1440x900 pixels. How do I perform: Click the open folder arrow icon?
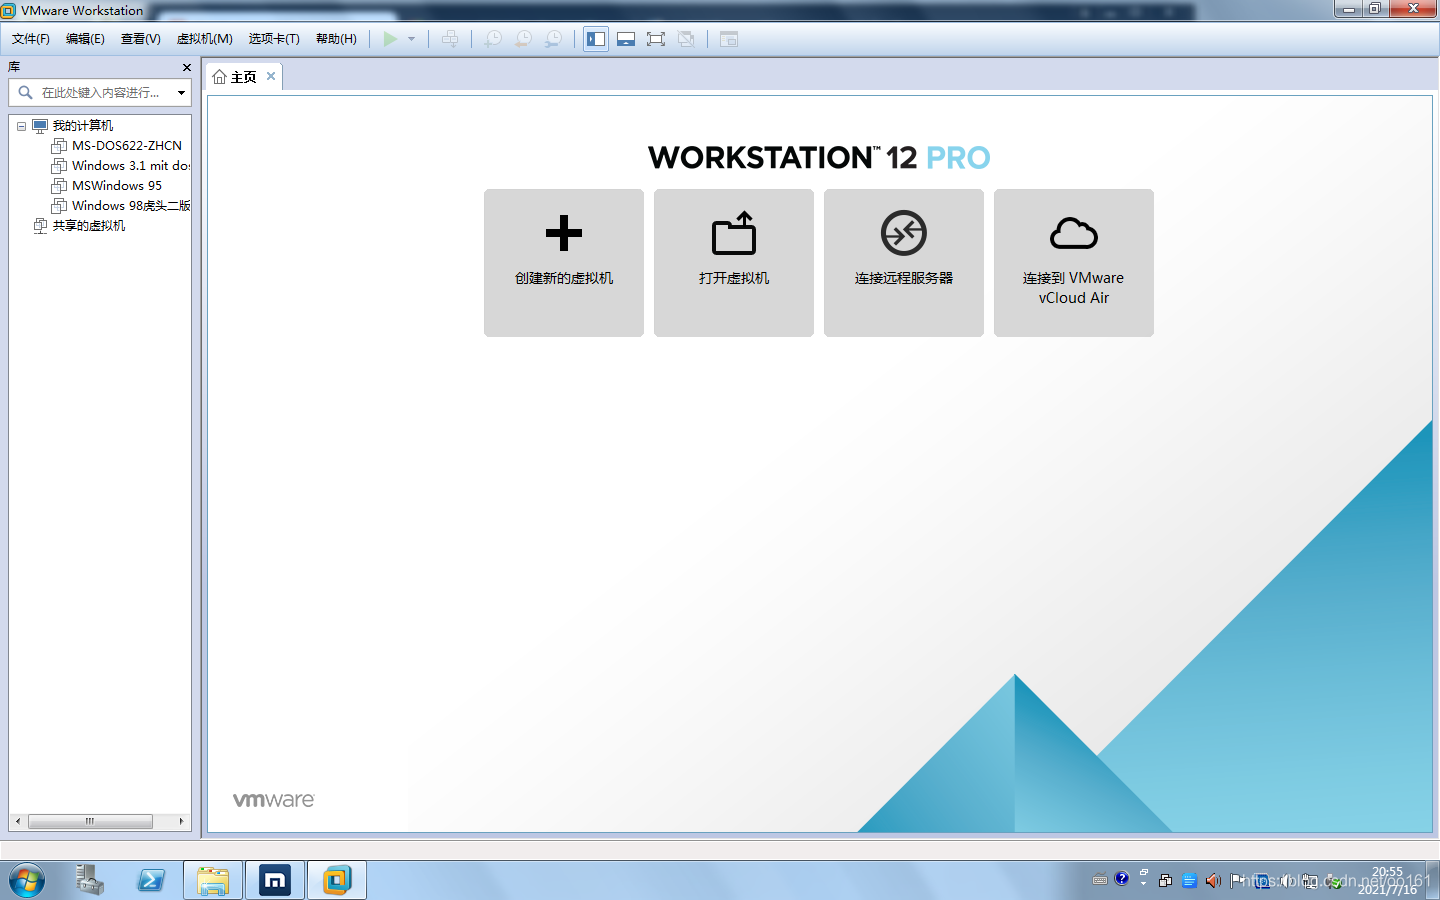click(734, 233)
